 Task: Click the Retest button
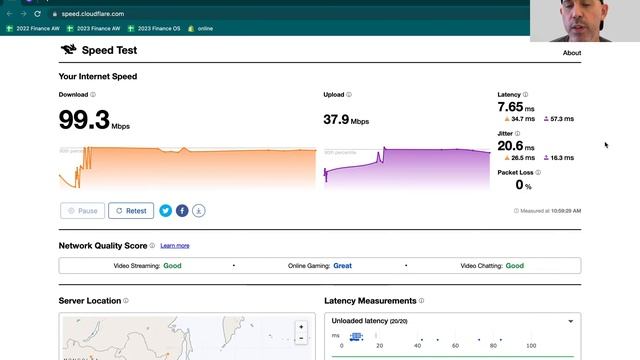[131, 211]
